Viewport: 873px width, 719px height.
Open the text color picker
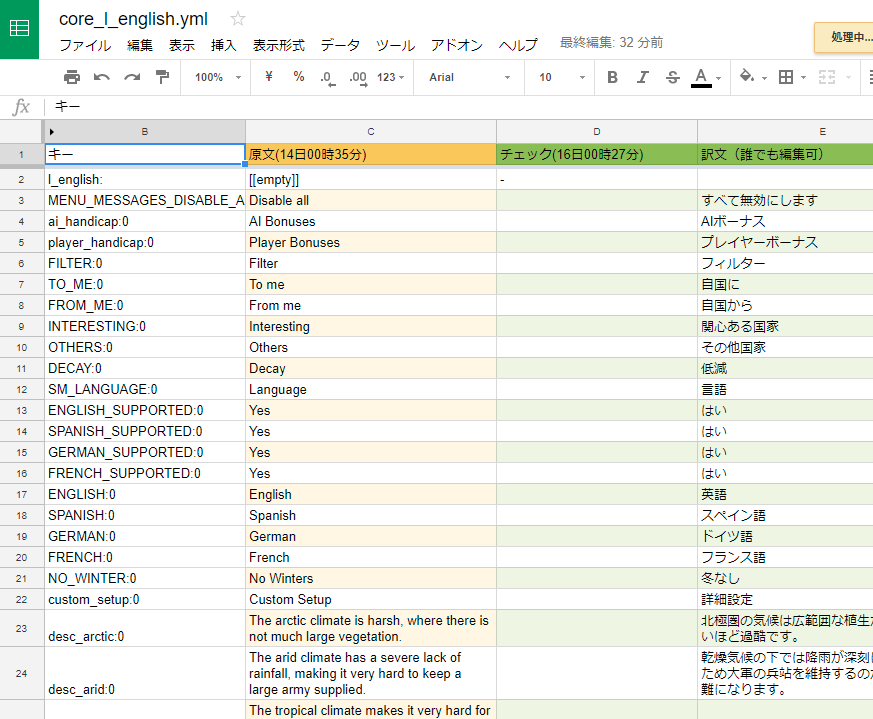(701, 77)
